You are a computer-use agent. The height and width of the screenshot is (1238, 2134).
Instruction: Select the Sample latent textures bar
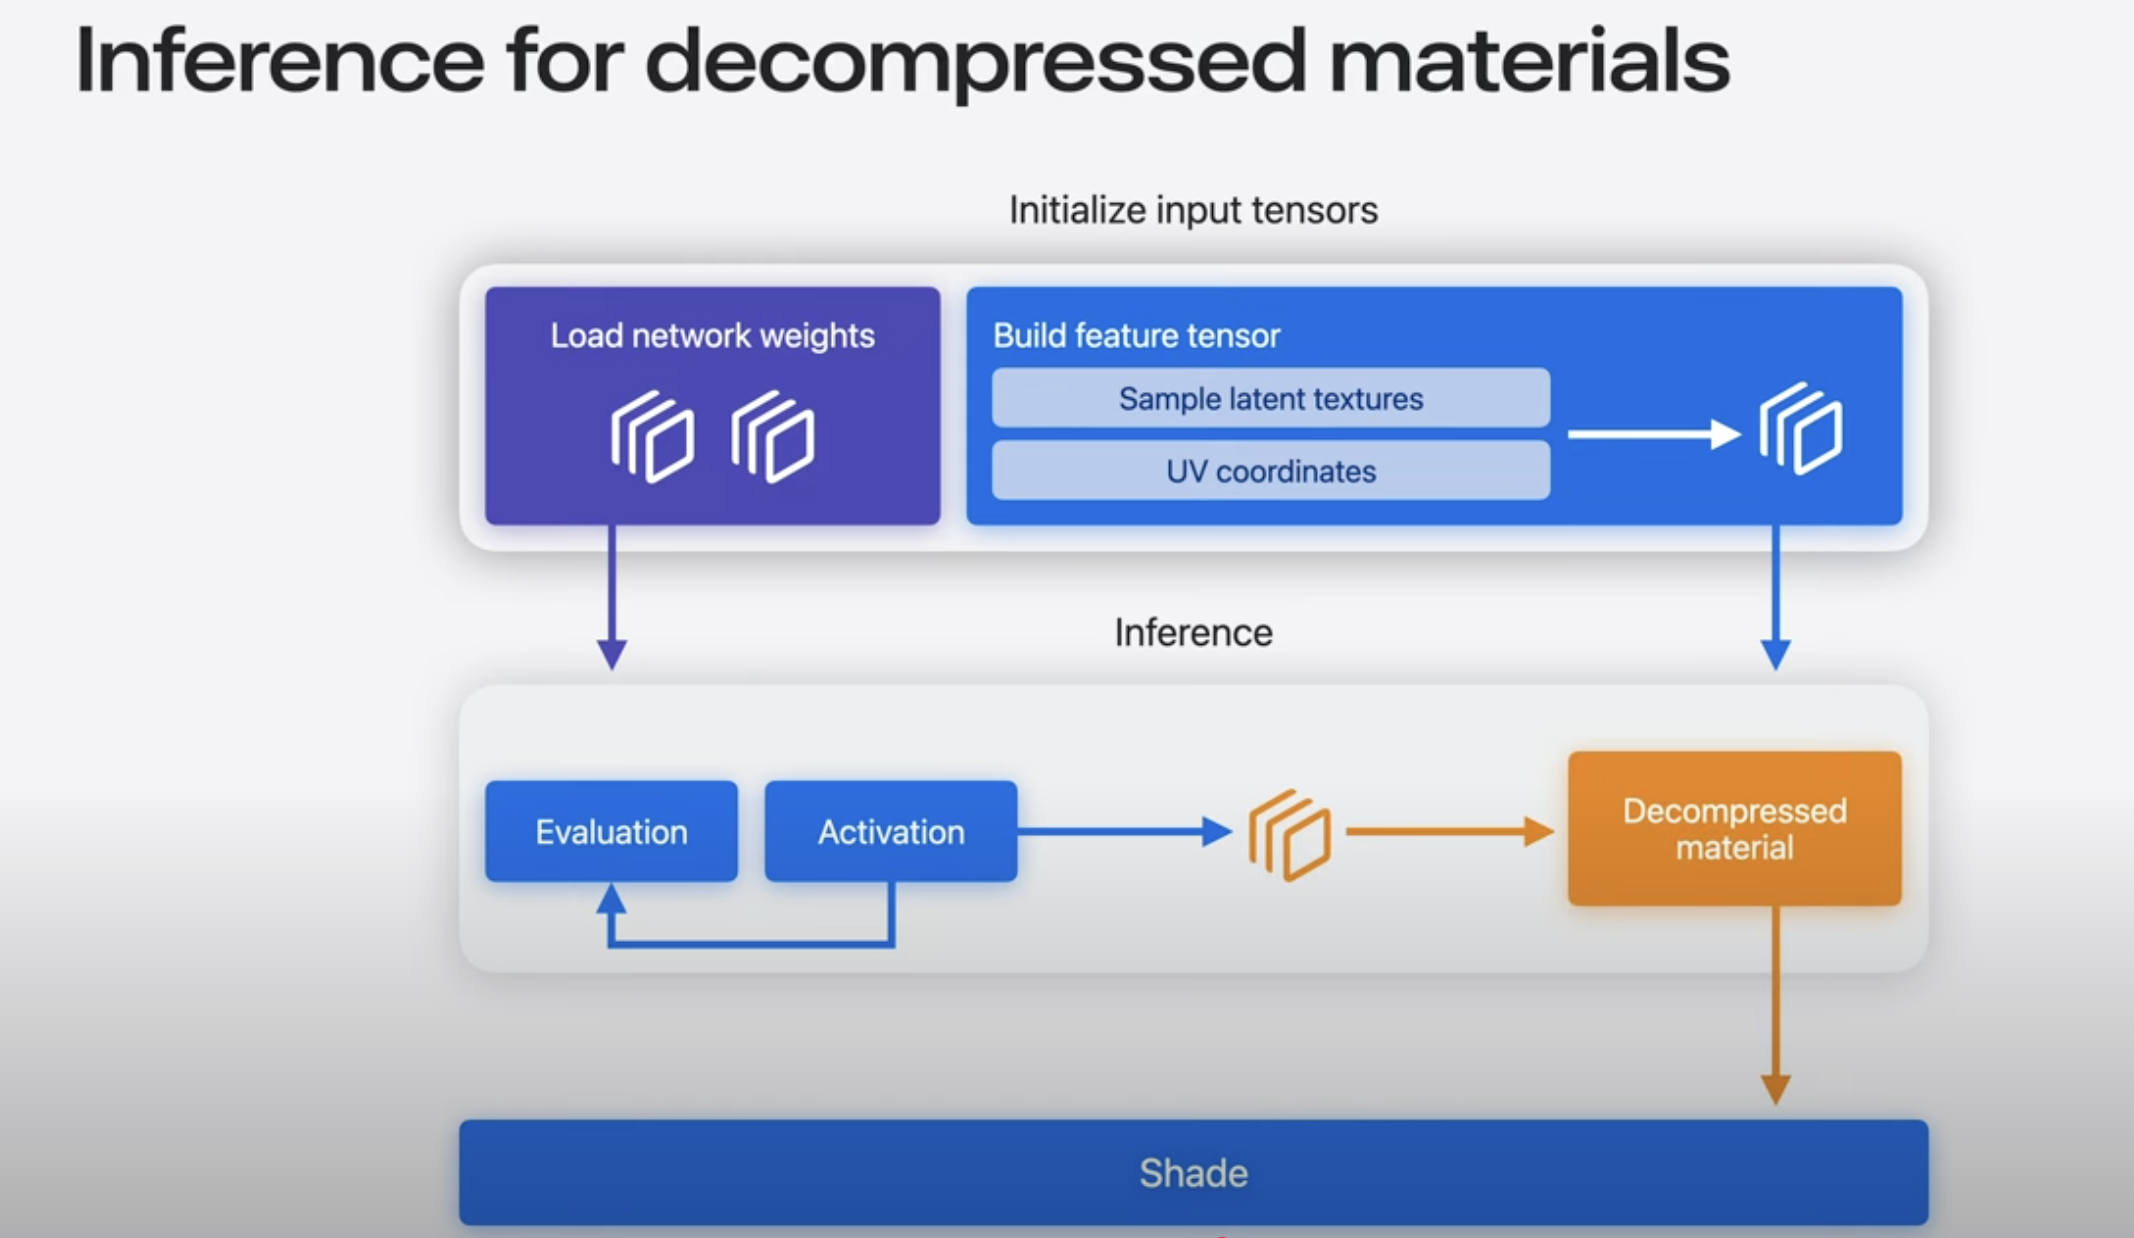(1271, 398)
